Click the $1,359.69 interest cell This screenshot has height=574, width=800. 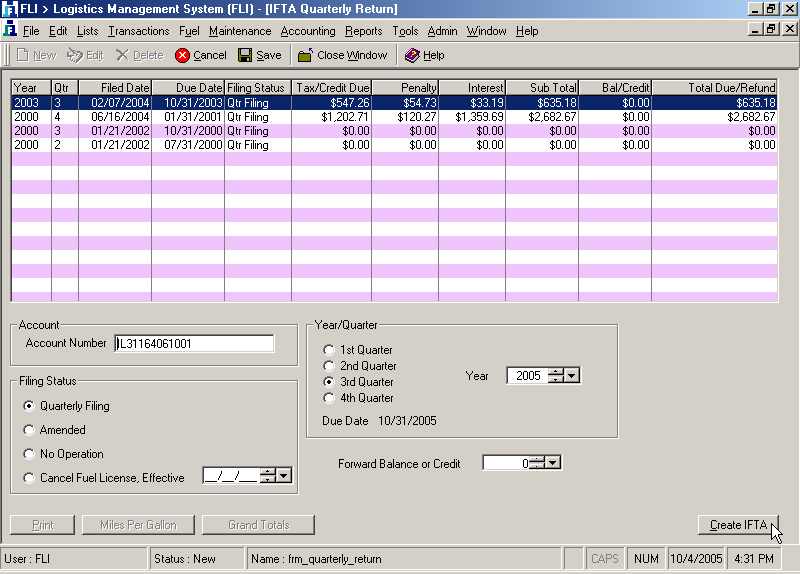472,117
